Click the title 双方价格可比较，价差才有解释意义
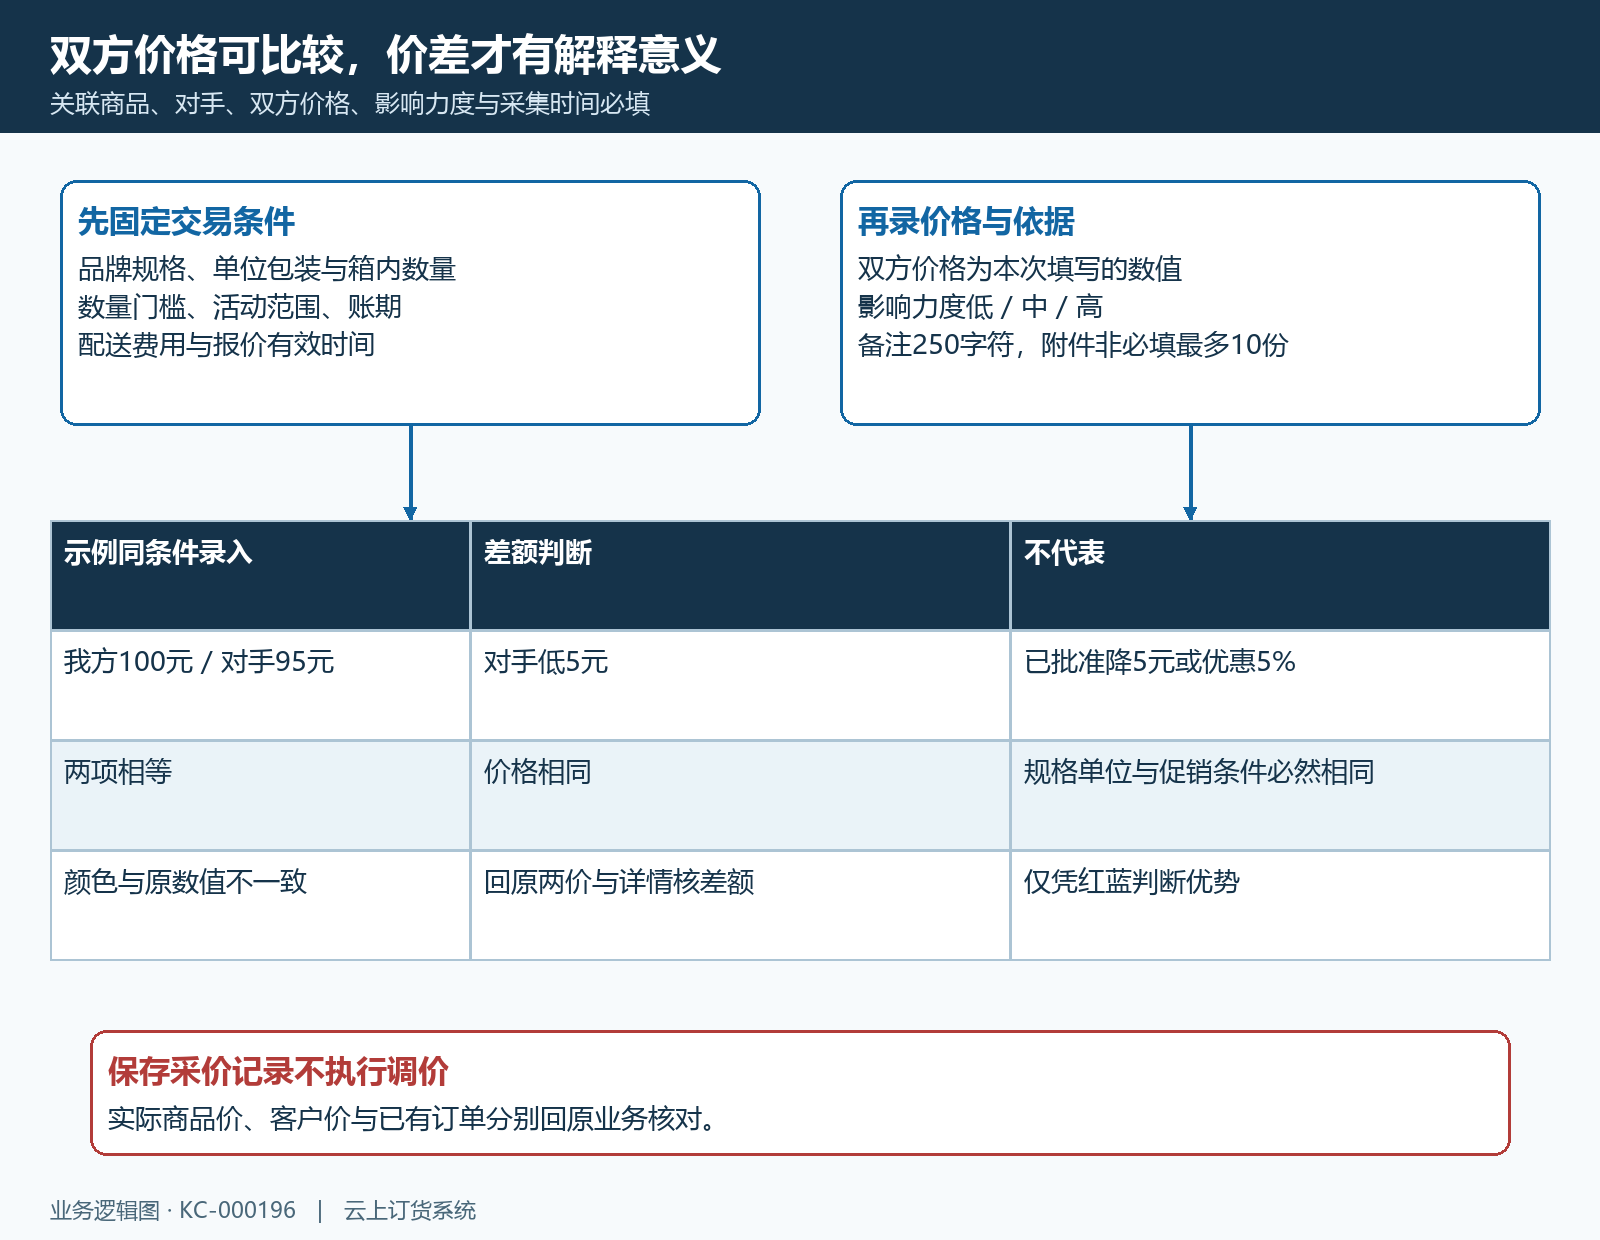 pos(385,55)
